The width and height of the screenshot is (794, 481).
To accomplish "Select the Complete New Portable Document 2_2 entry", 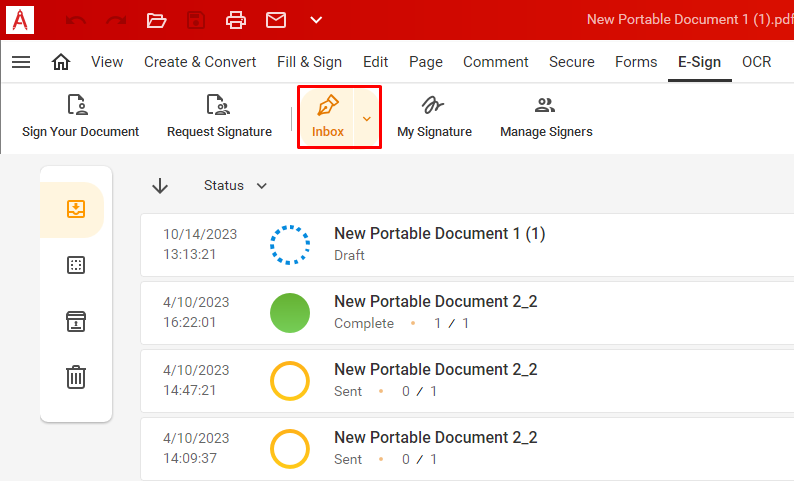I will (467, 313).
